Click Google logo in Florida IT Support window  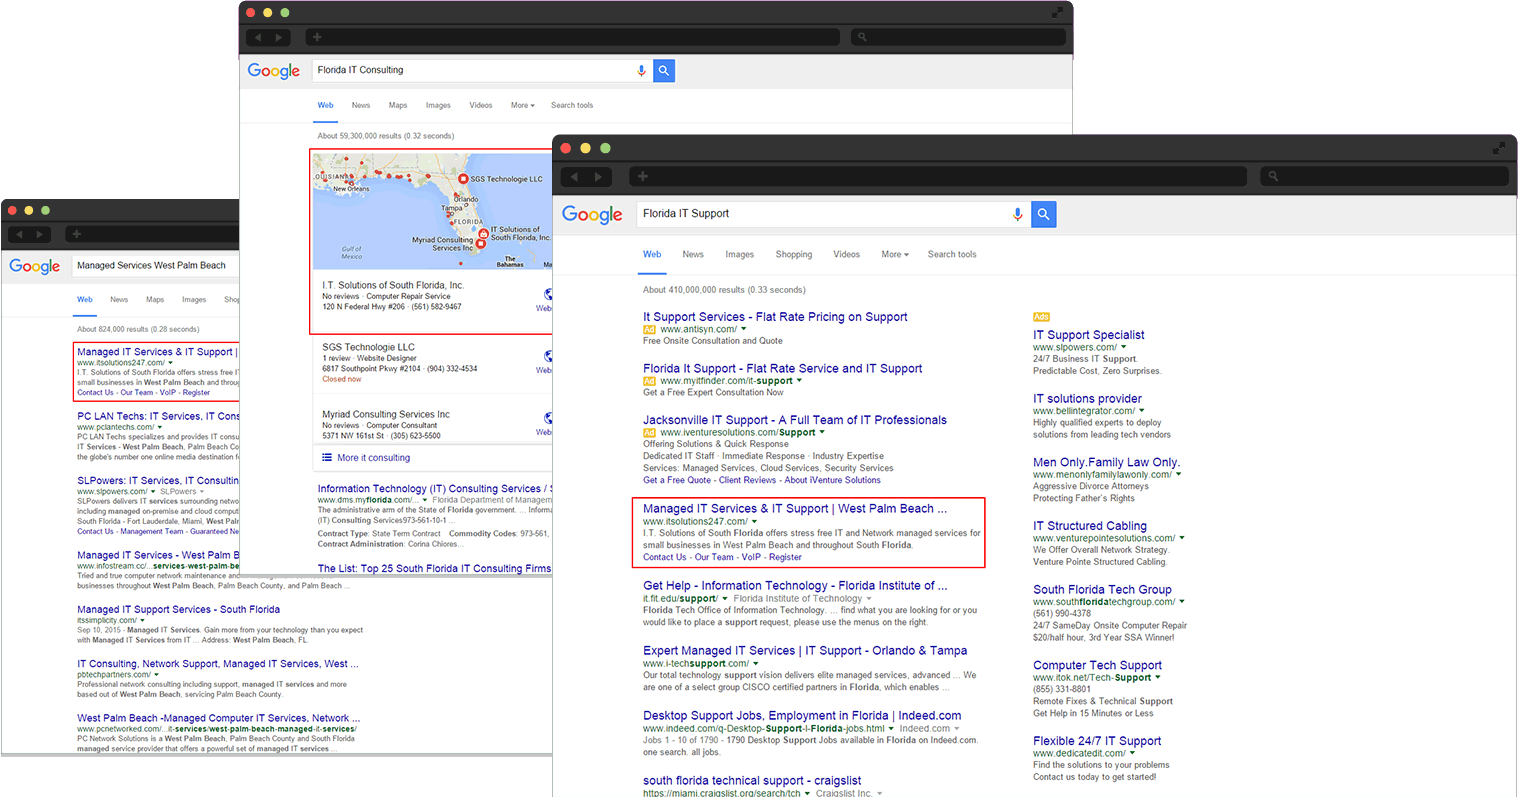(x=592, y=215)
